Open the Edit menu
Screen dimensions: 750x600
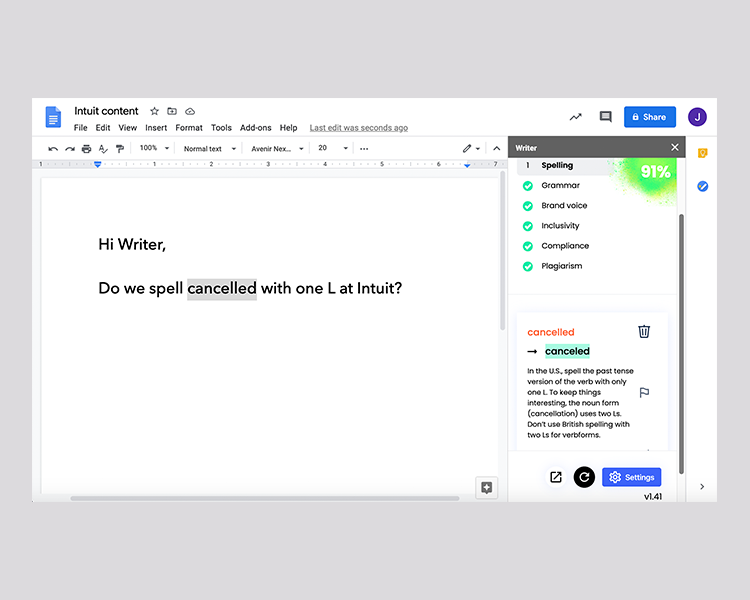[x=103, y=128]
